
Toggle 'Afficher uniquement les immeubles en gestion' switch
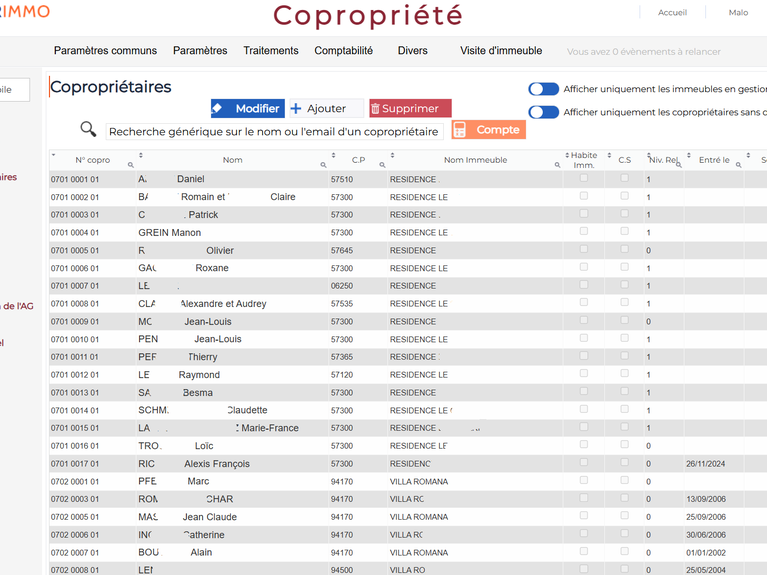[x=543, y=89]
